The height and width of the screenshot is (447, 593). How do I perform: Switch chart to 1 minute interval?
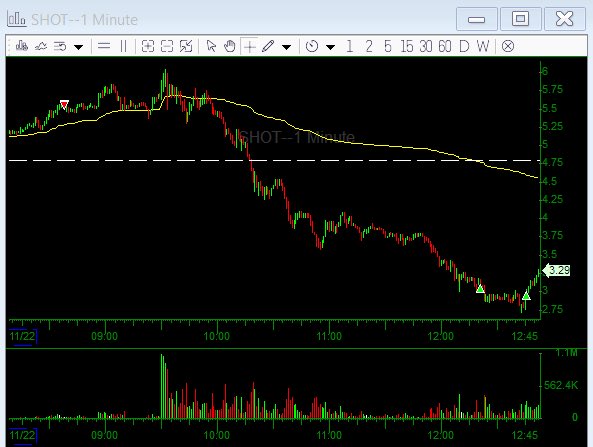[x=349, y=46]
